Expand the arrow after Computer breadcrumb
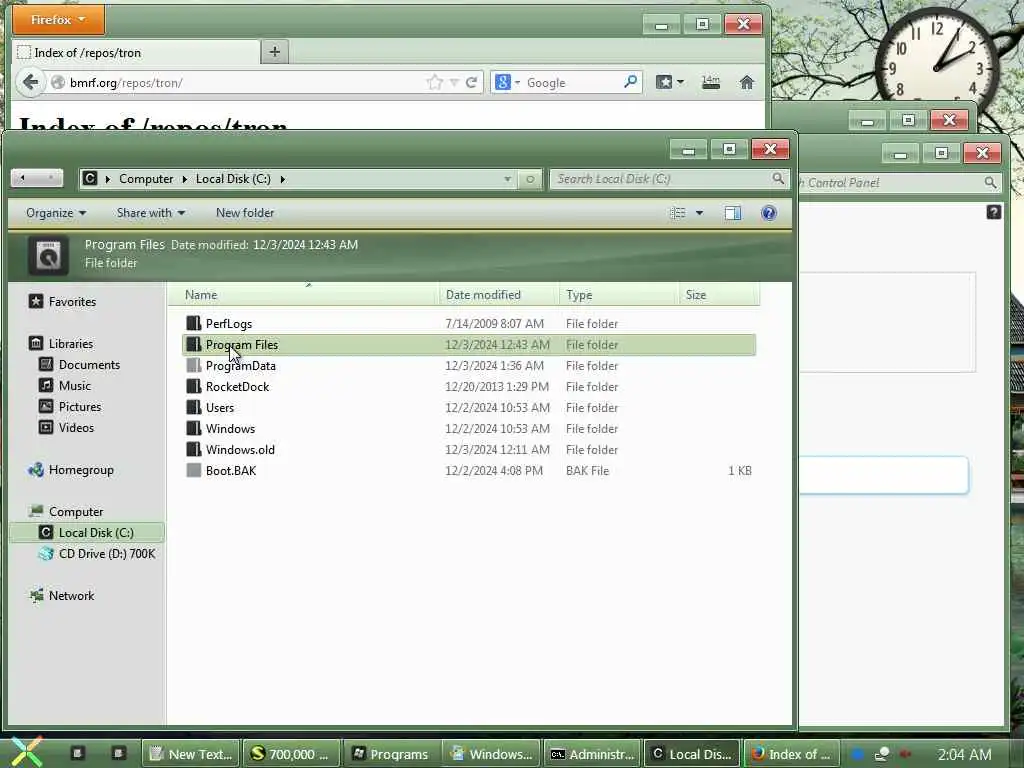 click(185, 179)
